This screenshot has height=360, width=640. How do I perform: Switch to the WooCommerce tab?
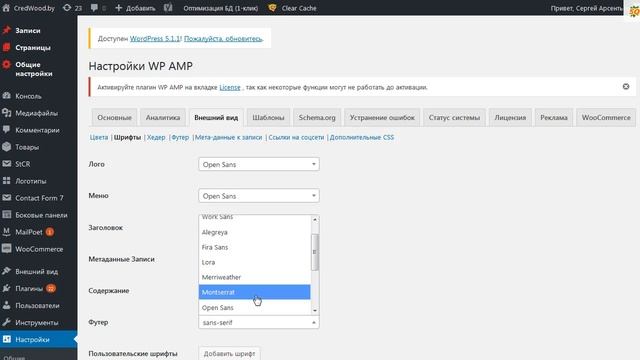click(606, 118)
